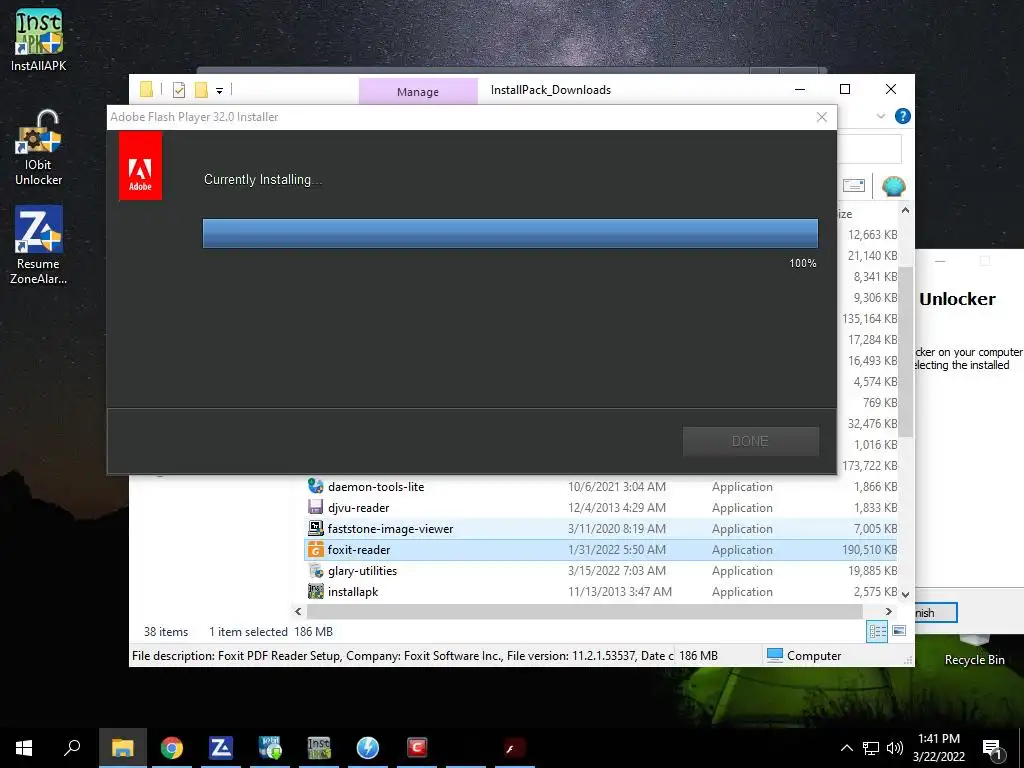1024x768 pixels.
Task: Click the Computer status bar entry
Action: tap(804, 656)
